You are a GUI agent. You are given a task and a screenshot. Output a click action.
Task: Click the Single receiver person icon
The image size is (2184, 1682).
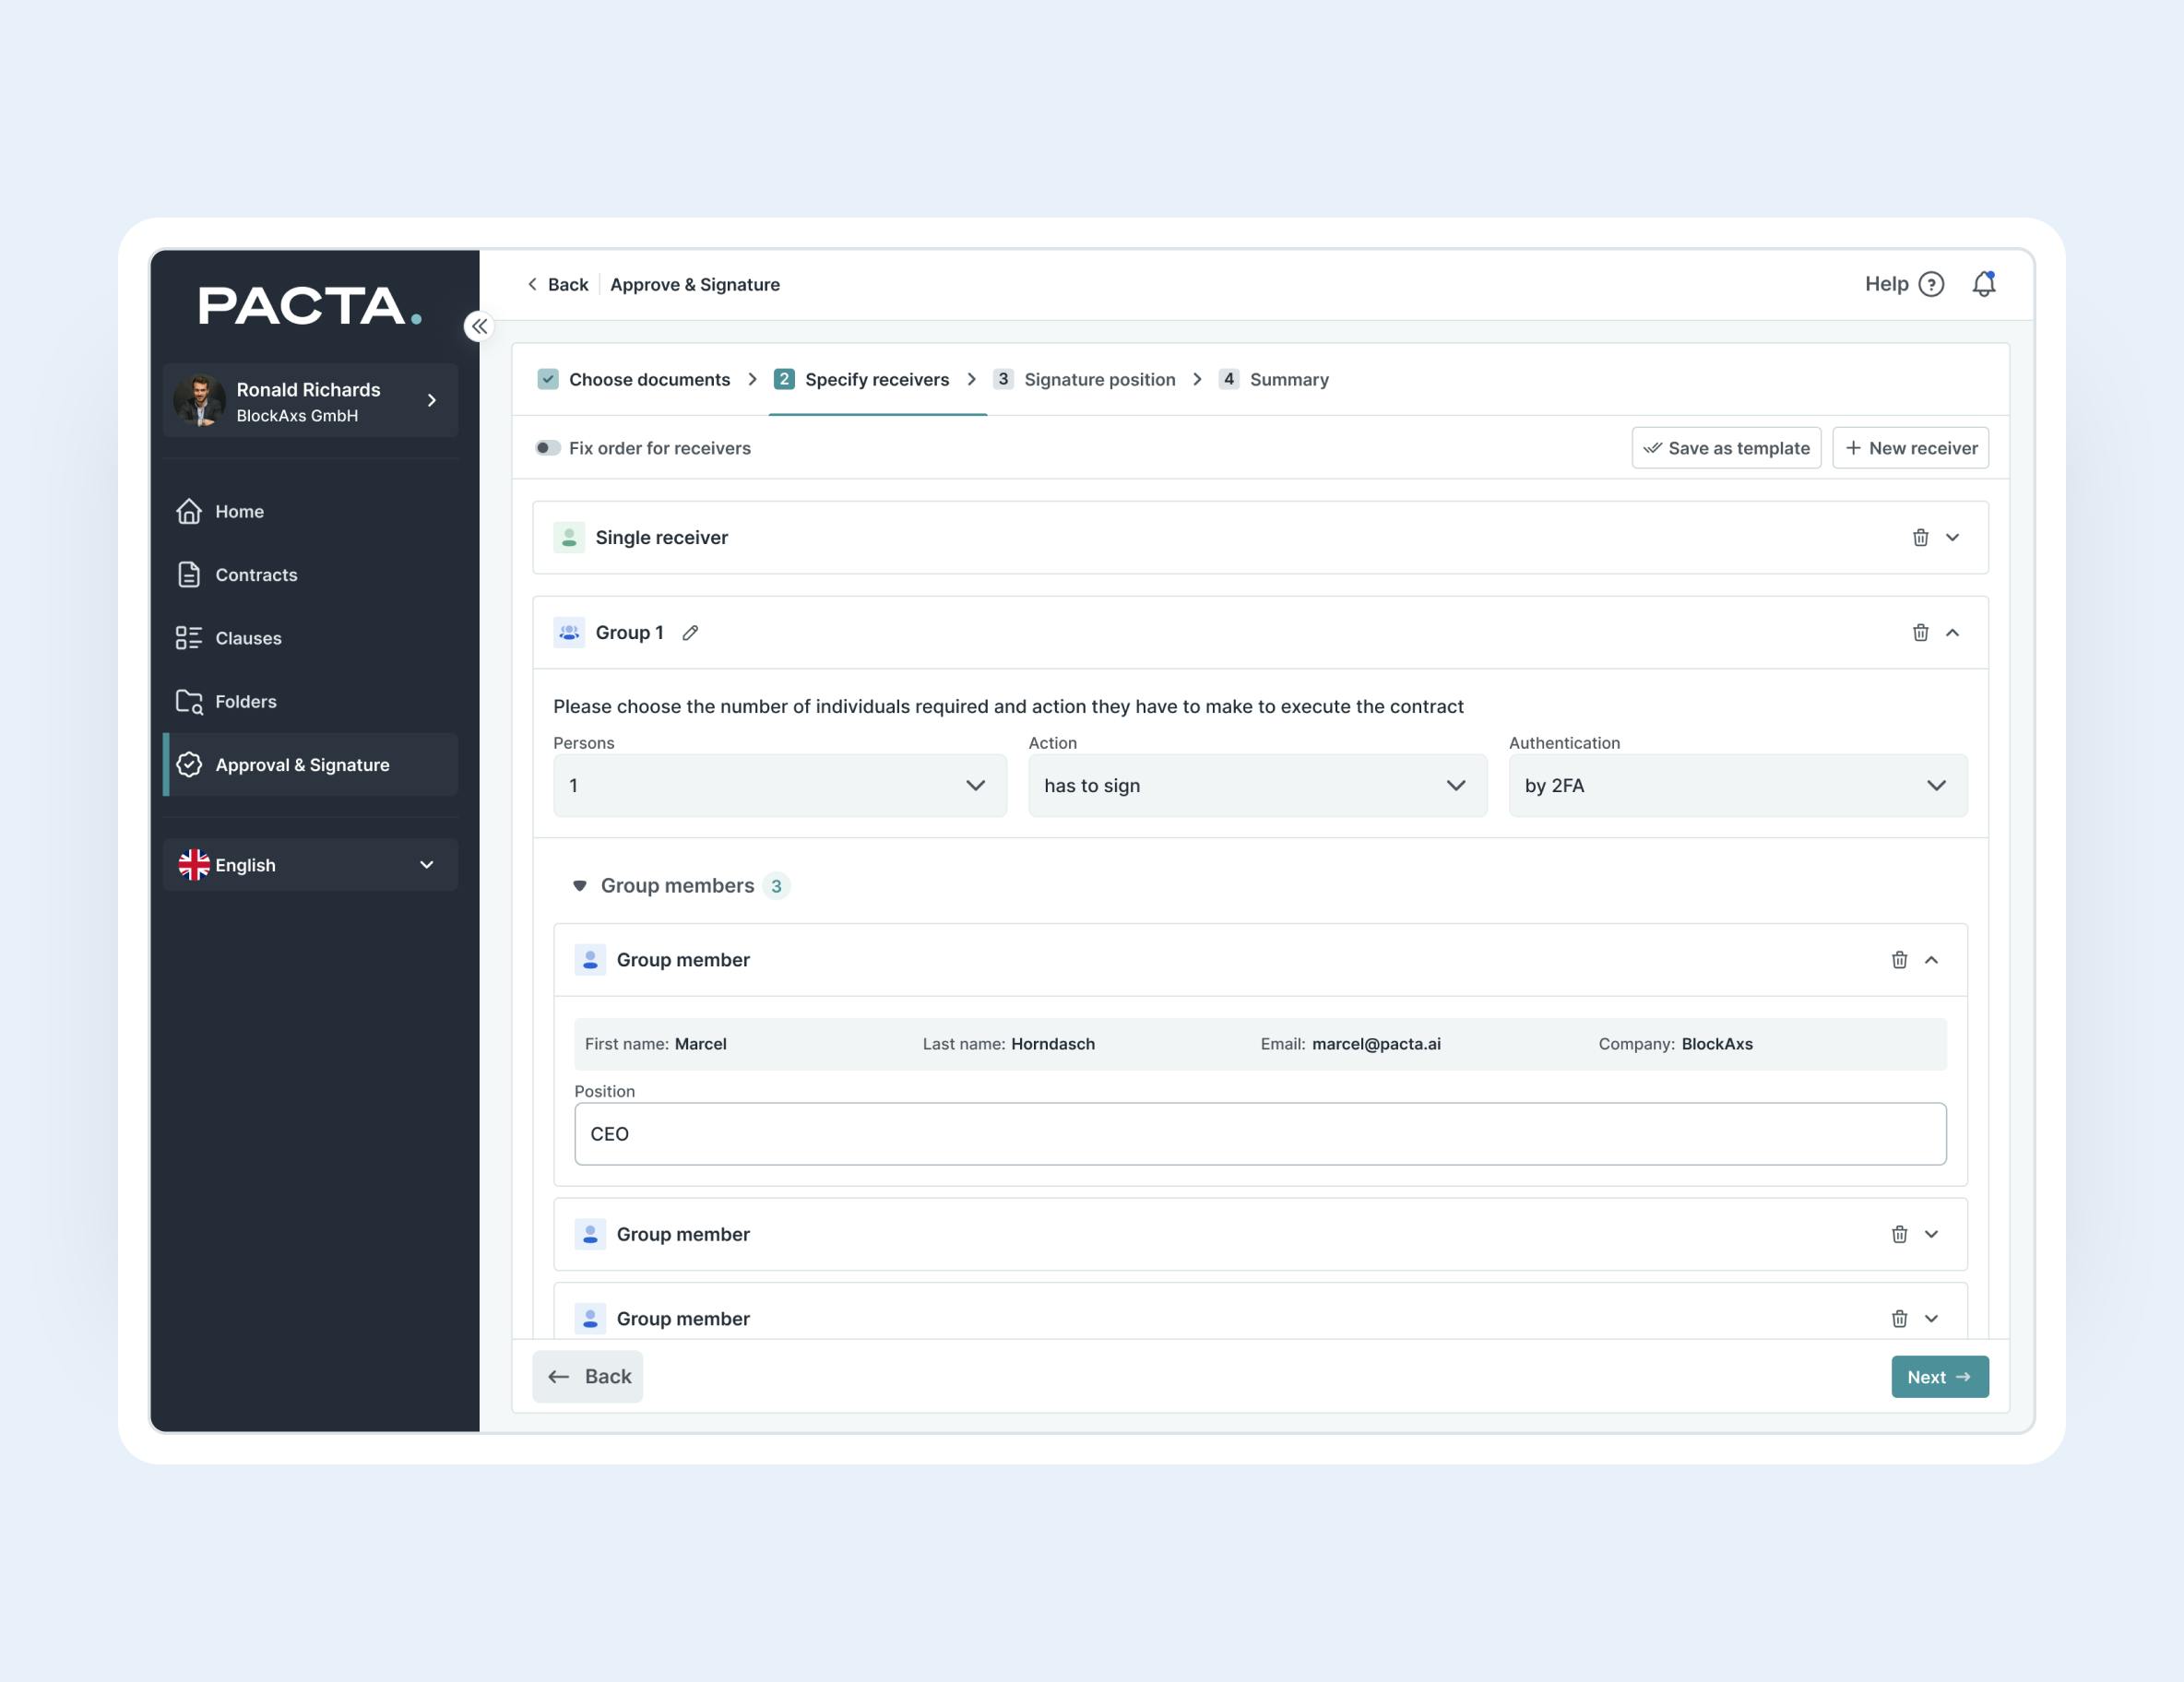(x=569, y=537)
